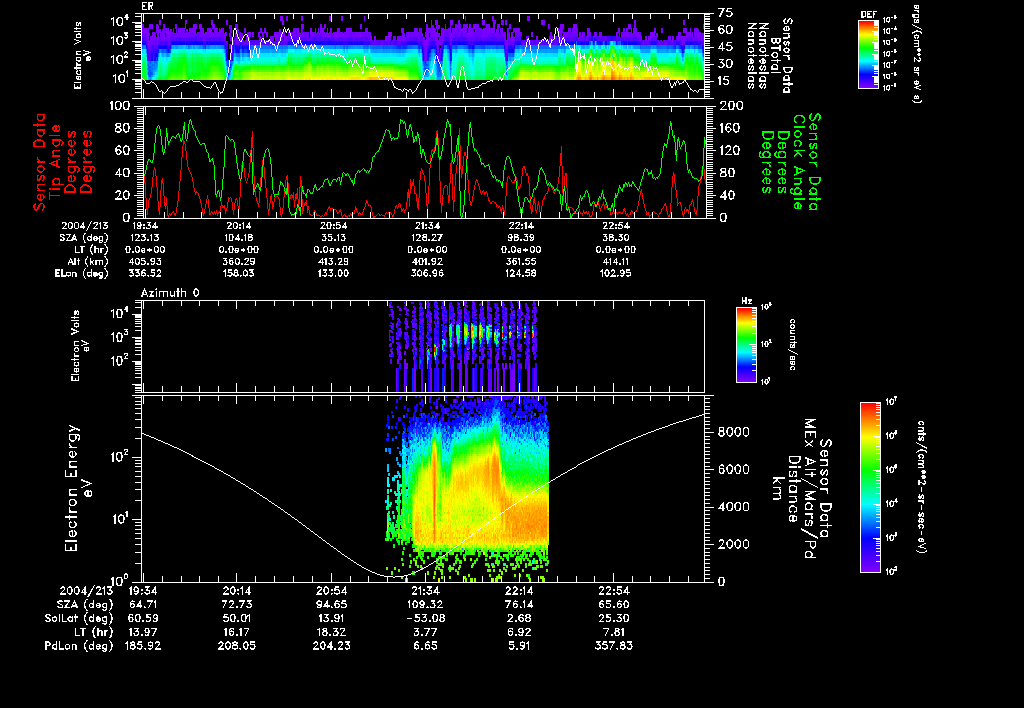Click SZA value 94.65

(331, 605)
